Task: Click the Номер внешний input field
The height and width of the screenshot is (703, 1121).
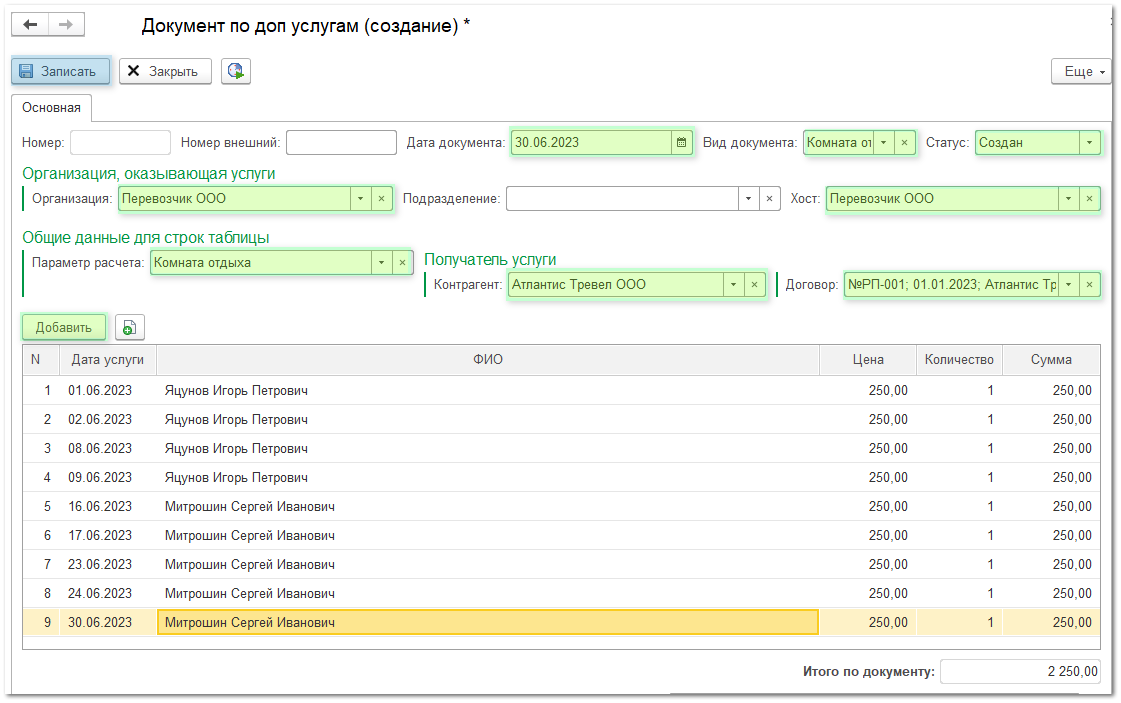Action: point(341,143)
